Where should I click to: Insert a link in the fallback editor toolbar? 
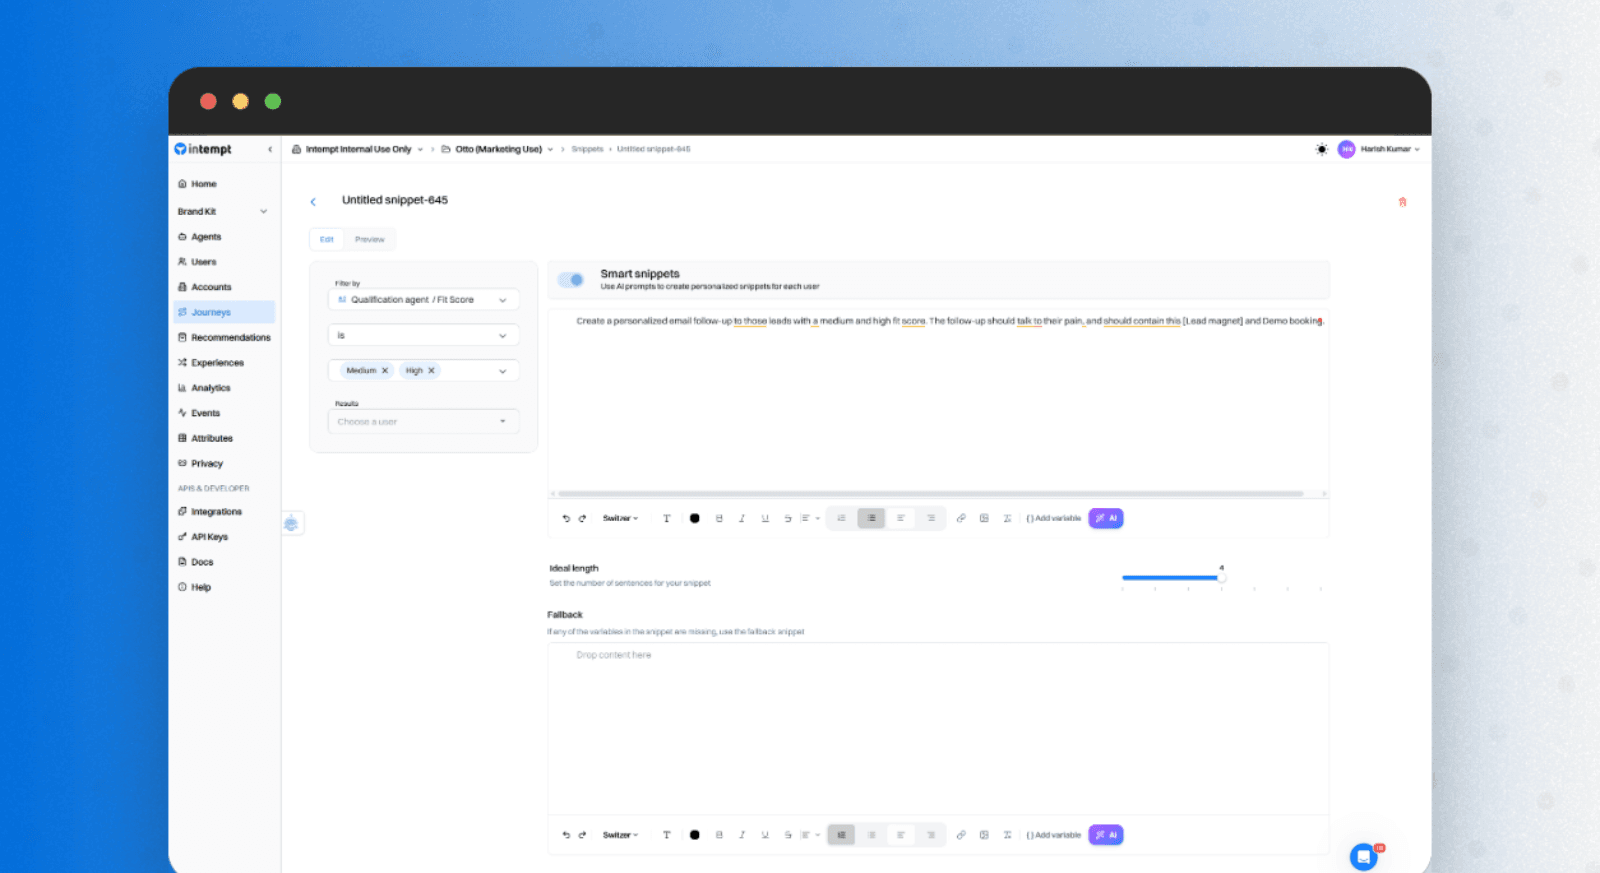(x=961, y=835)
